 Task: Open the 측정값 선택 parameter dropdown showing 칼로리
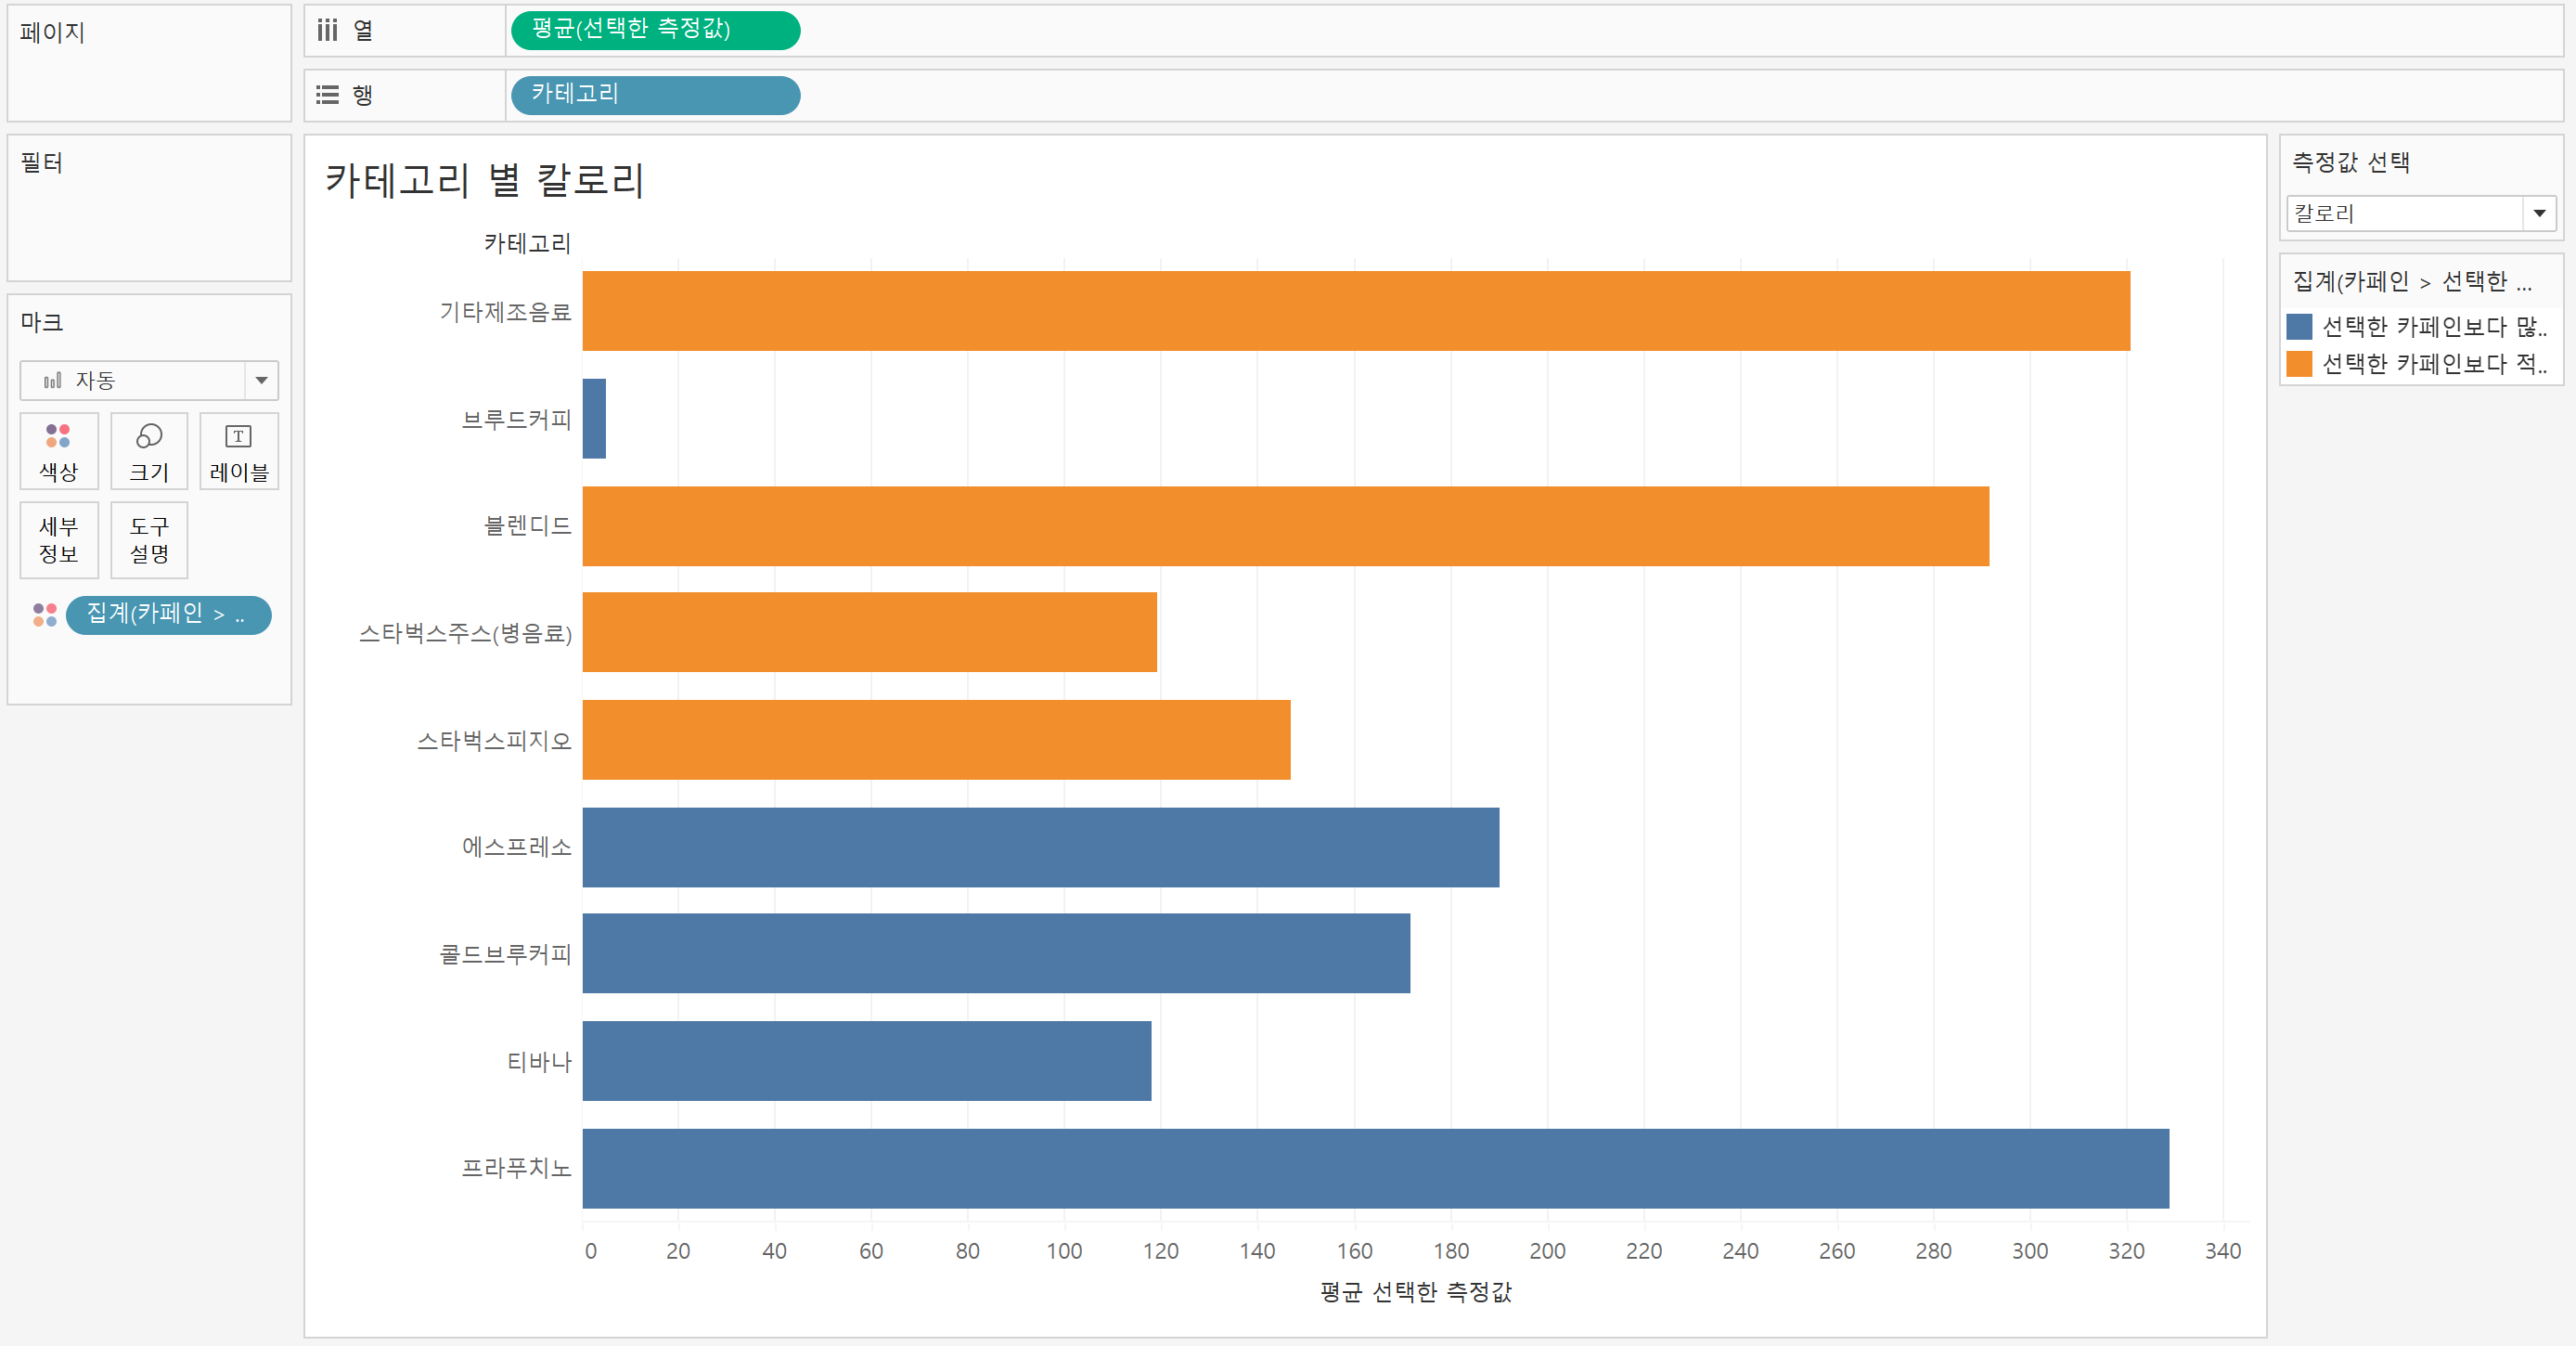click(x=2539, y=213)
